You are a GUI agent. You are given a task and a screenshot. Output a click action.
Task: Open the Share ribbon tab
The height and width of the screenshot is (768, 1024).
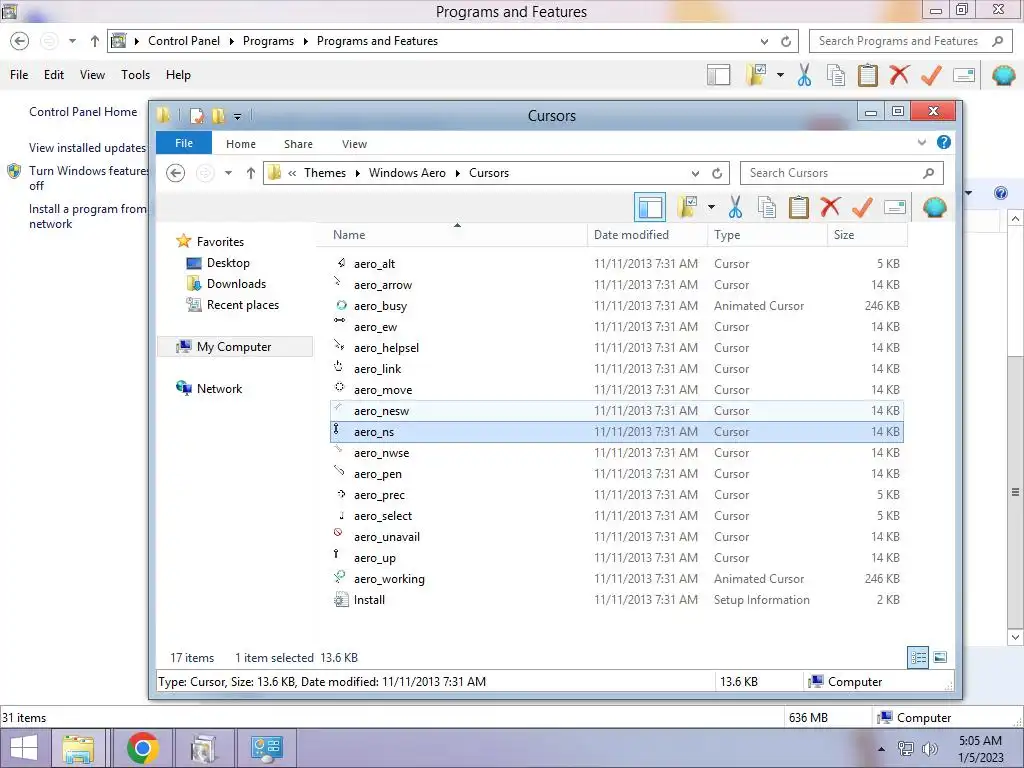coord(298,144)
